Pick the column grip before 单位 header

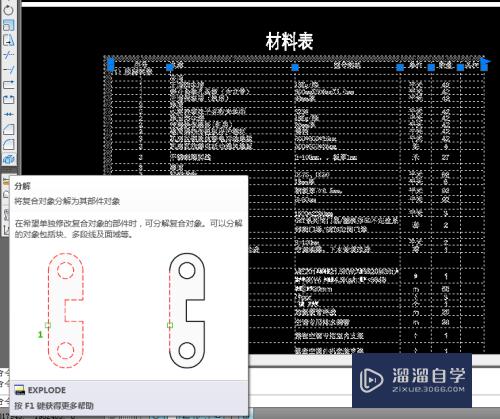coord(400,68)
